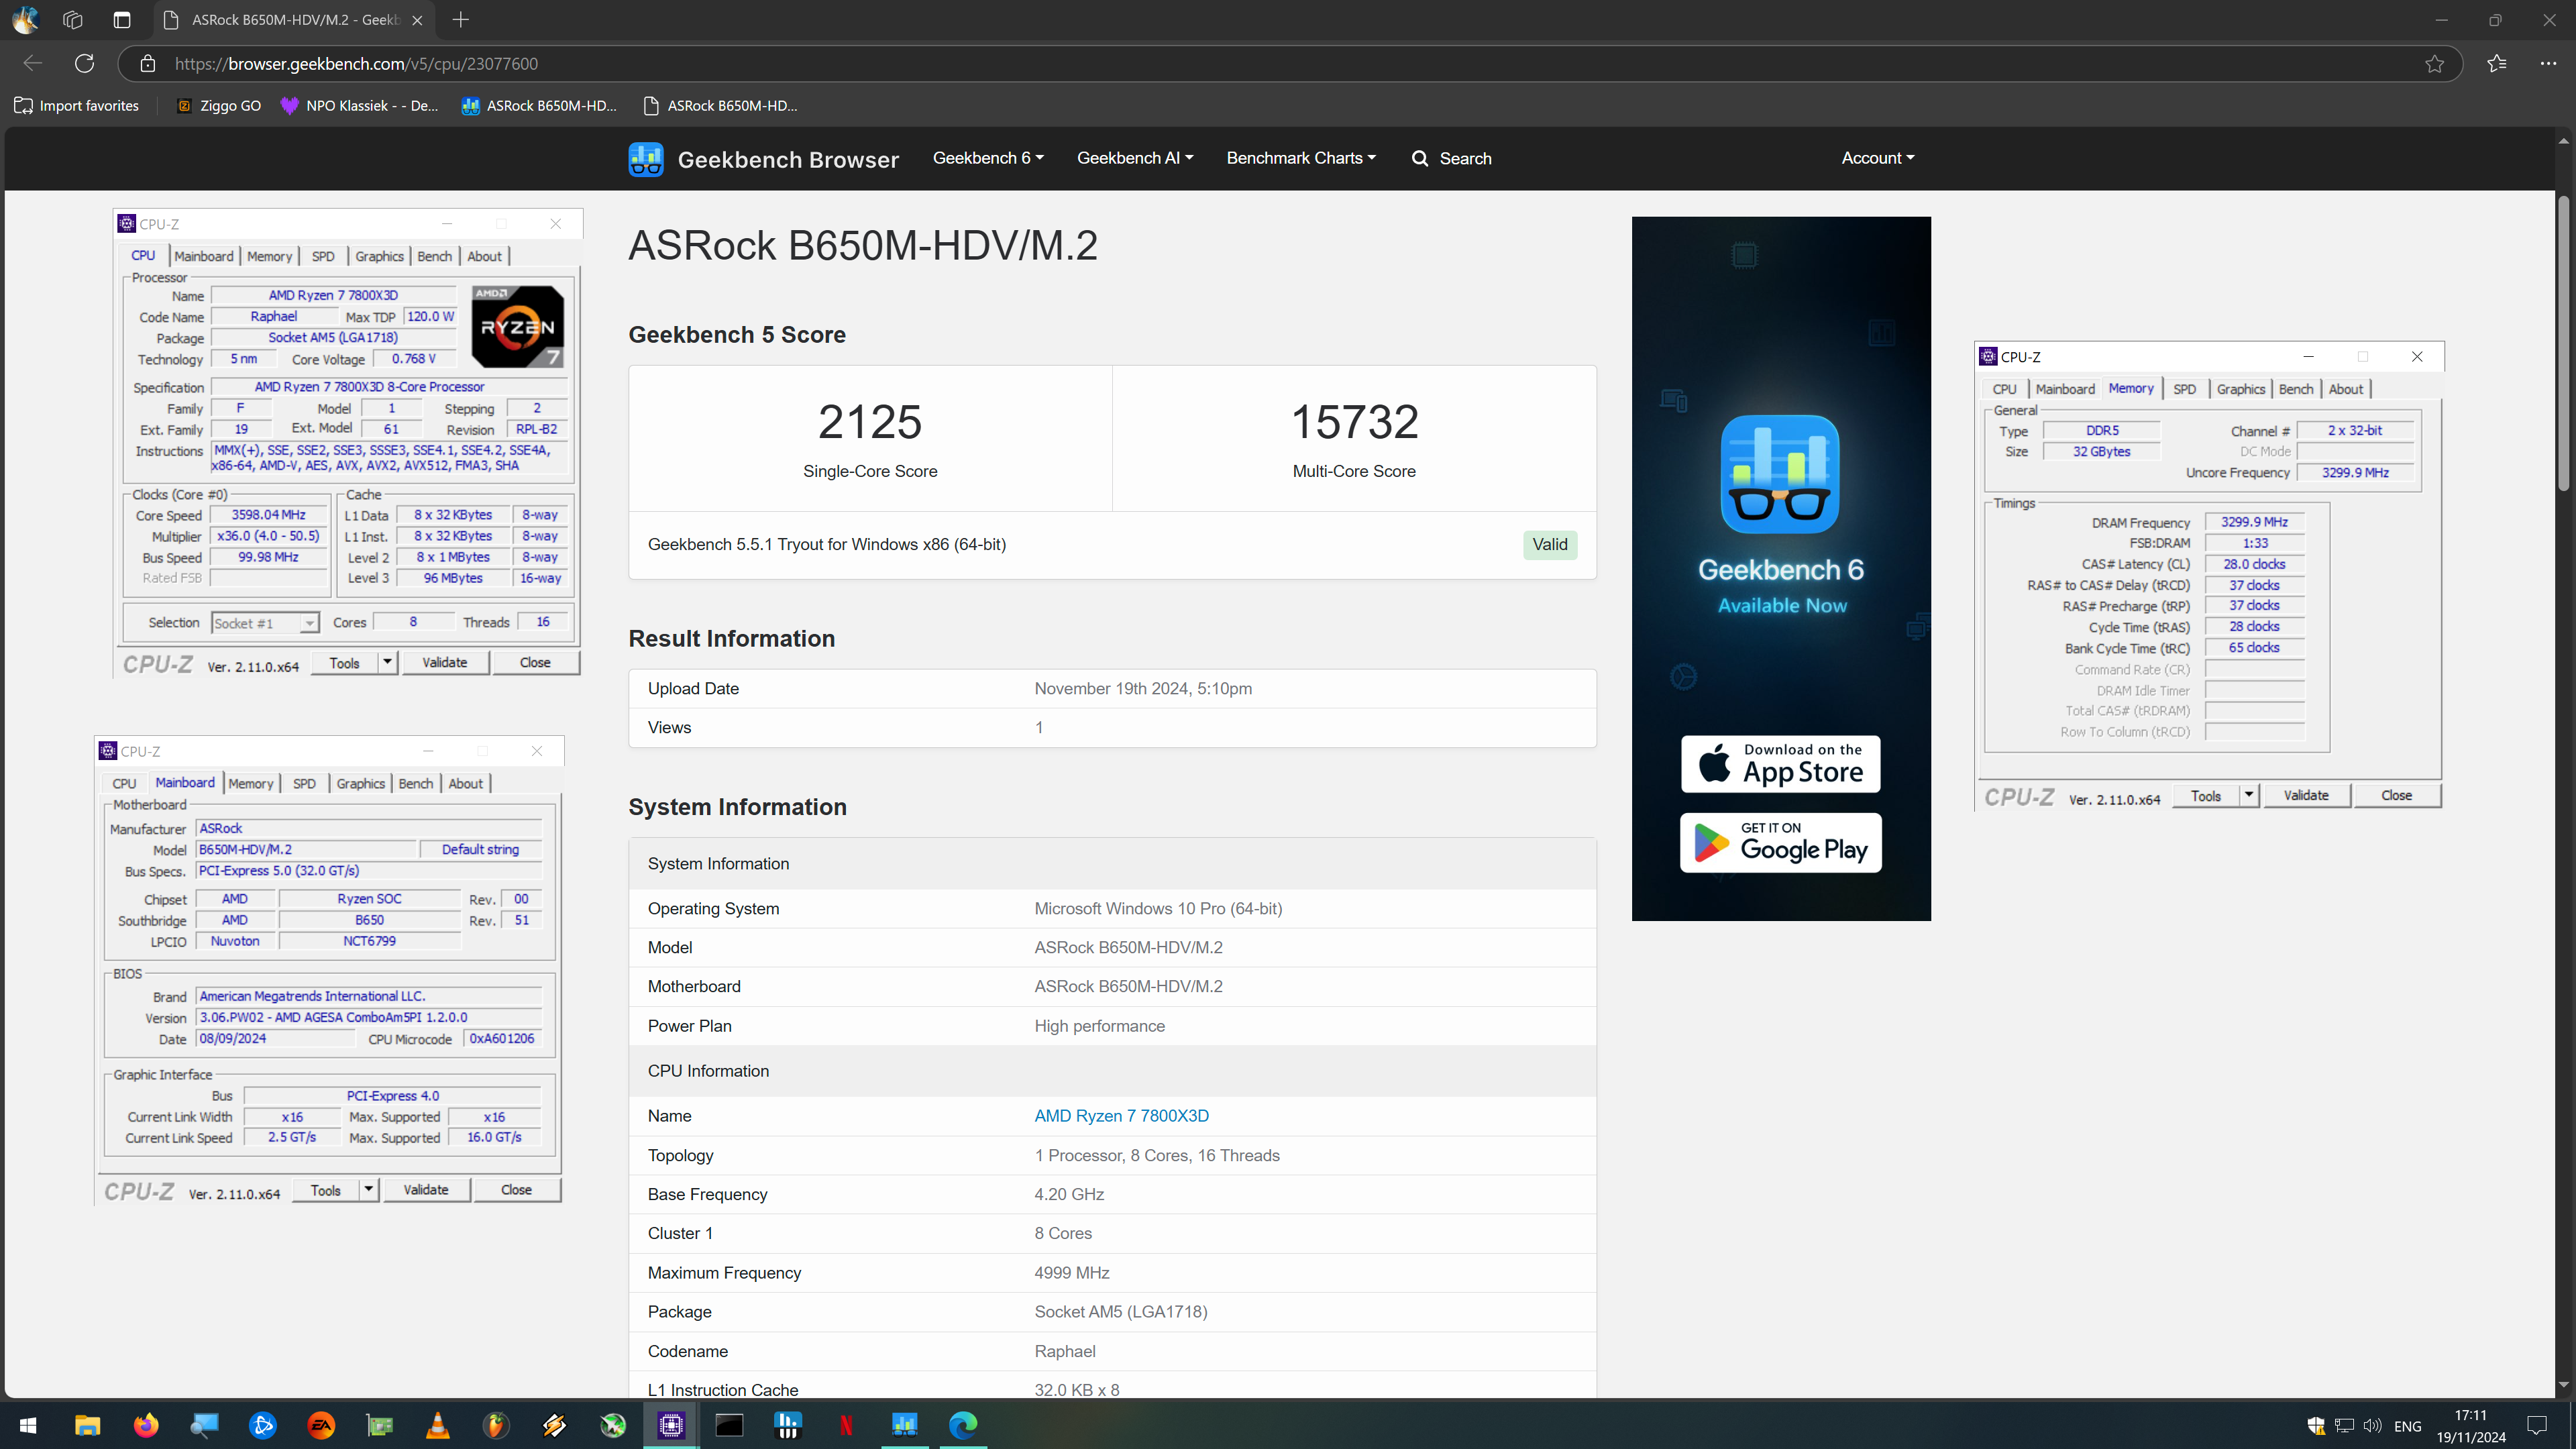Image resolution: width=2576 pixels, height=1449 pixels.
Task: Open the AMD Ryzen 7 7800X3D link
Action: click(x=1121, y=1116)
